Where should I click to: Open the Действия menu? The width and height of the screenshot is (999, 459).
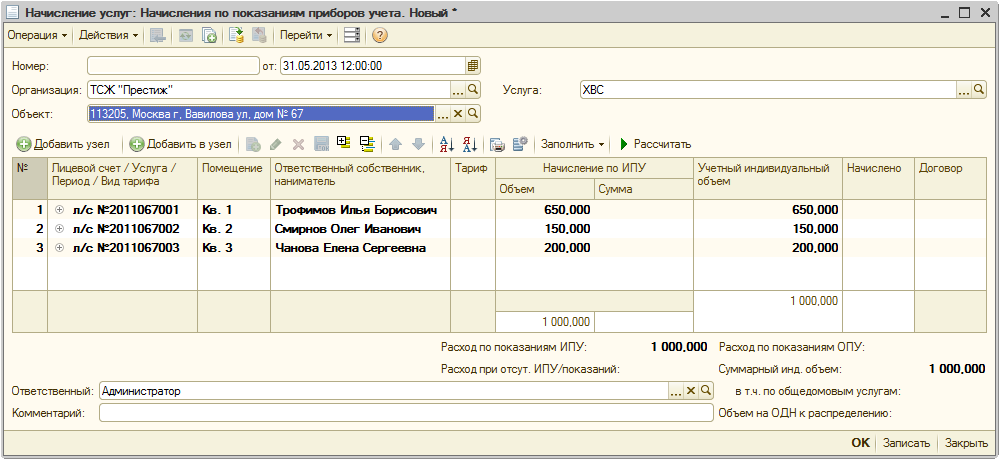(109, 35)
